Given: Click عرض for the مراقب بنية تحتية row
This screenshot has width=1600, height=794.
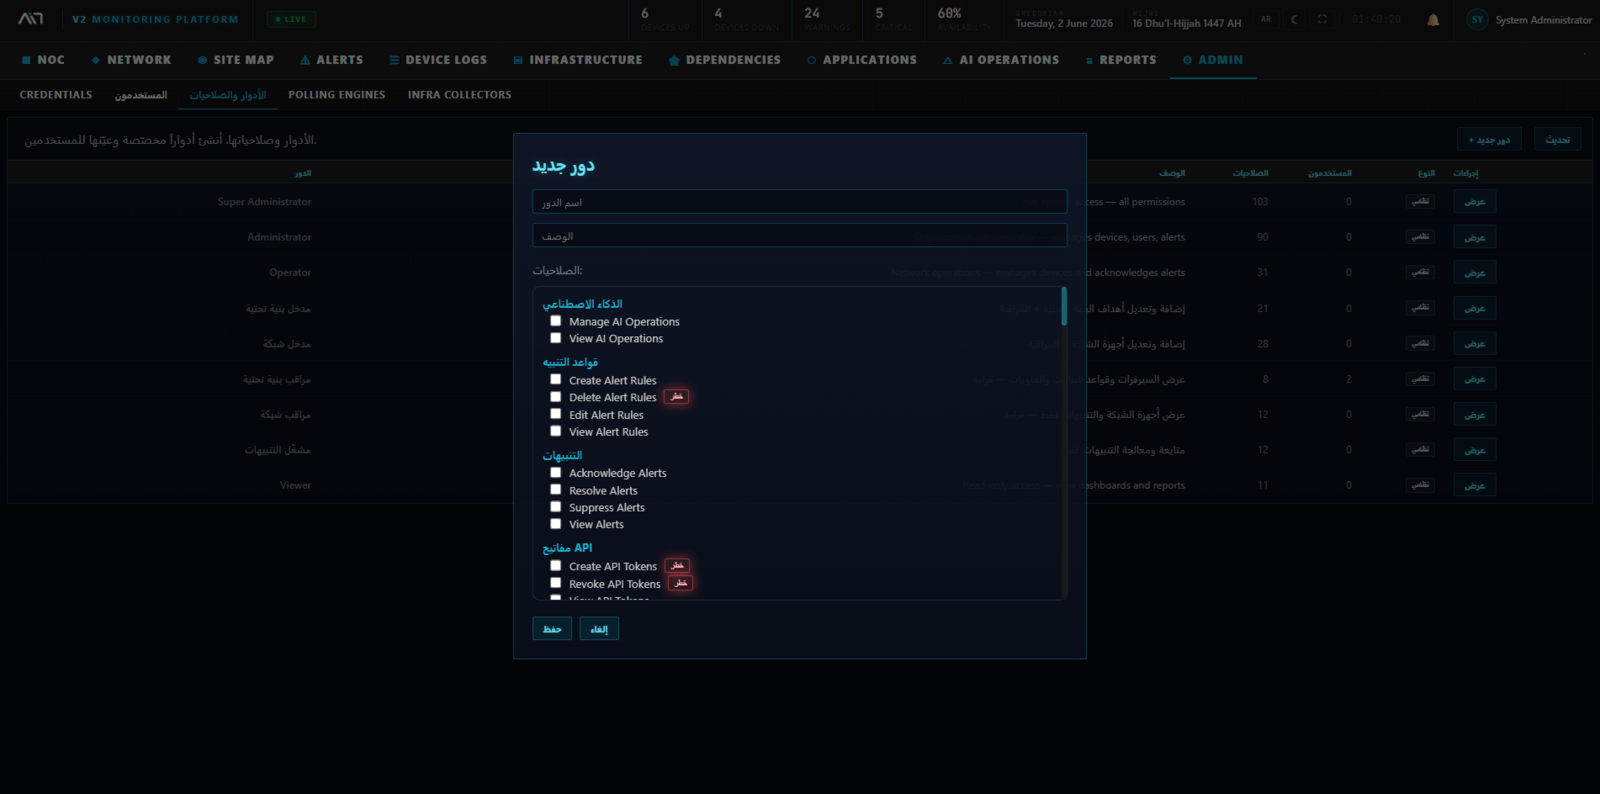Looking at the screenshot, I should [1475, 379].
